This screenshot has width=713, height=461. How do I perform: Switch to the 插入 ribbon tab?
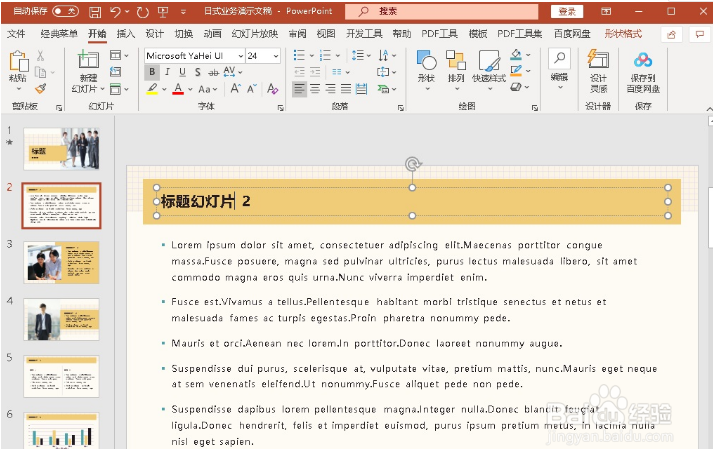coord(126,34)
